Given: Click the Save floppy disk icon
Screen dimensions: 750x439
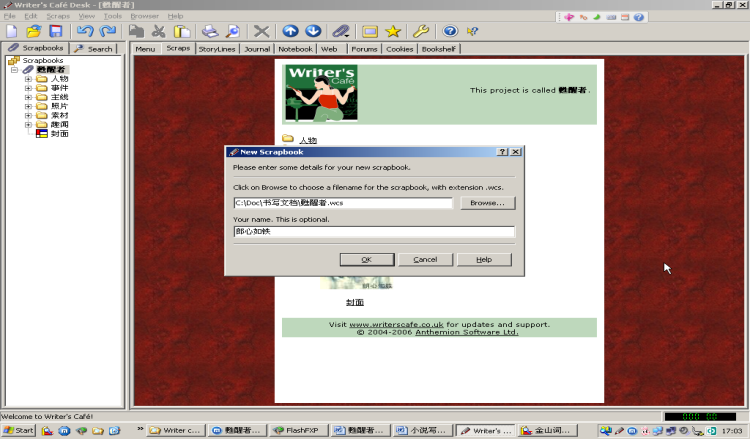Looking at the screenshot, I should [56, 32].
